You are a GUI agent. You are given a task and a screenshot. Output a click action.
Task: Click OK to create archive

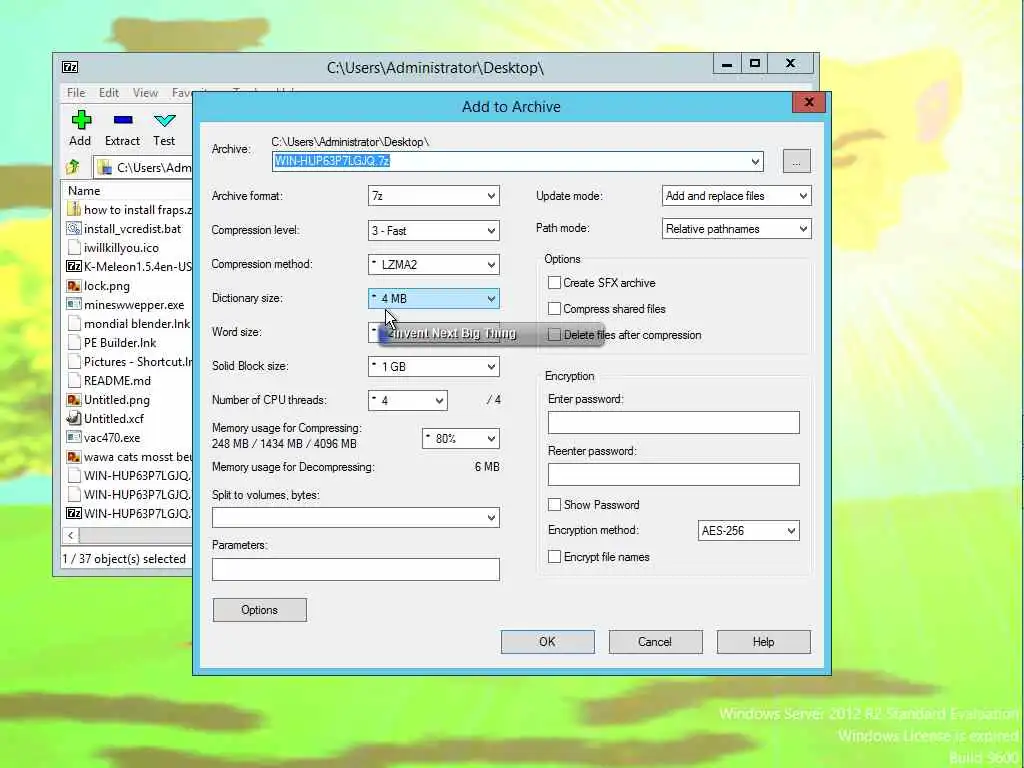(547, 642)
